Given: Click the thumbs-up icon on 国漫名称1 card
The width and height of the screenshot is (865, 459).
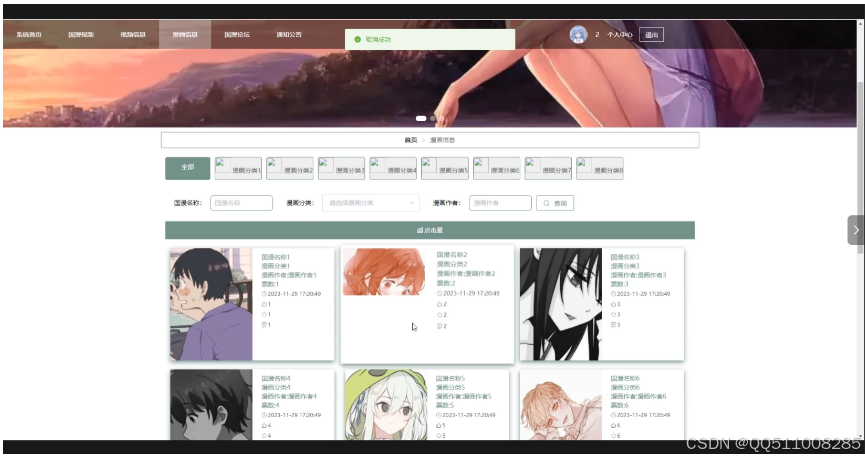Looking at the screenshot, I should [x=264, y=305].
